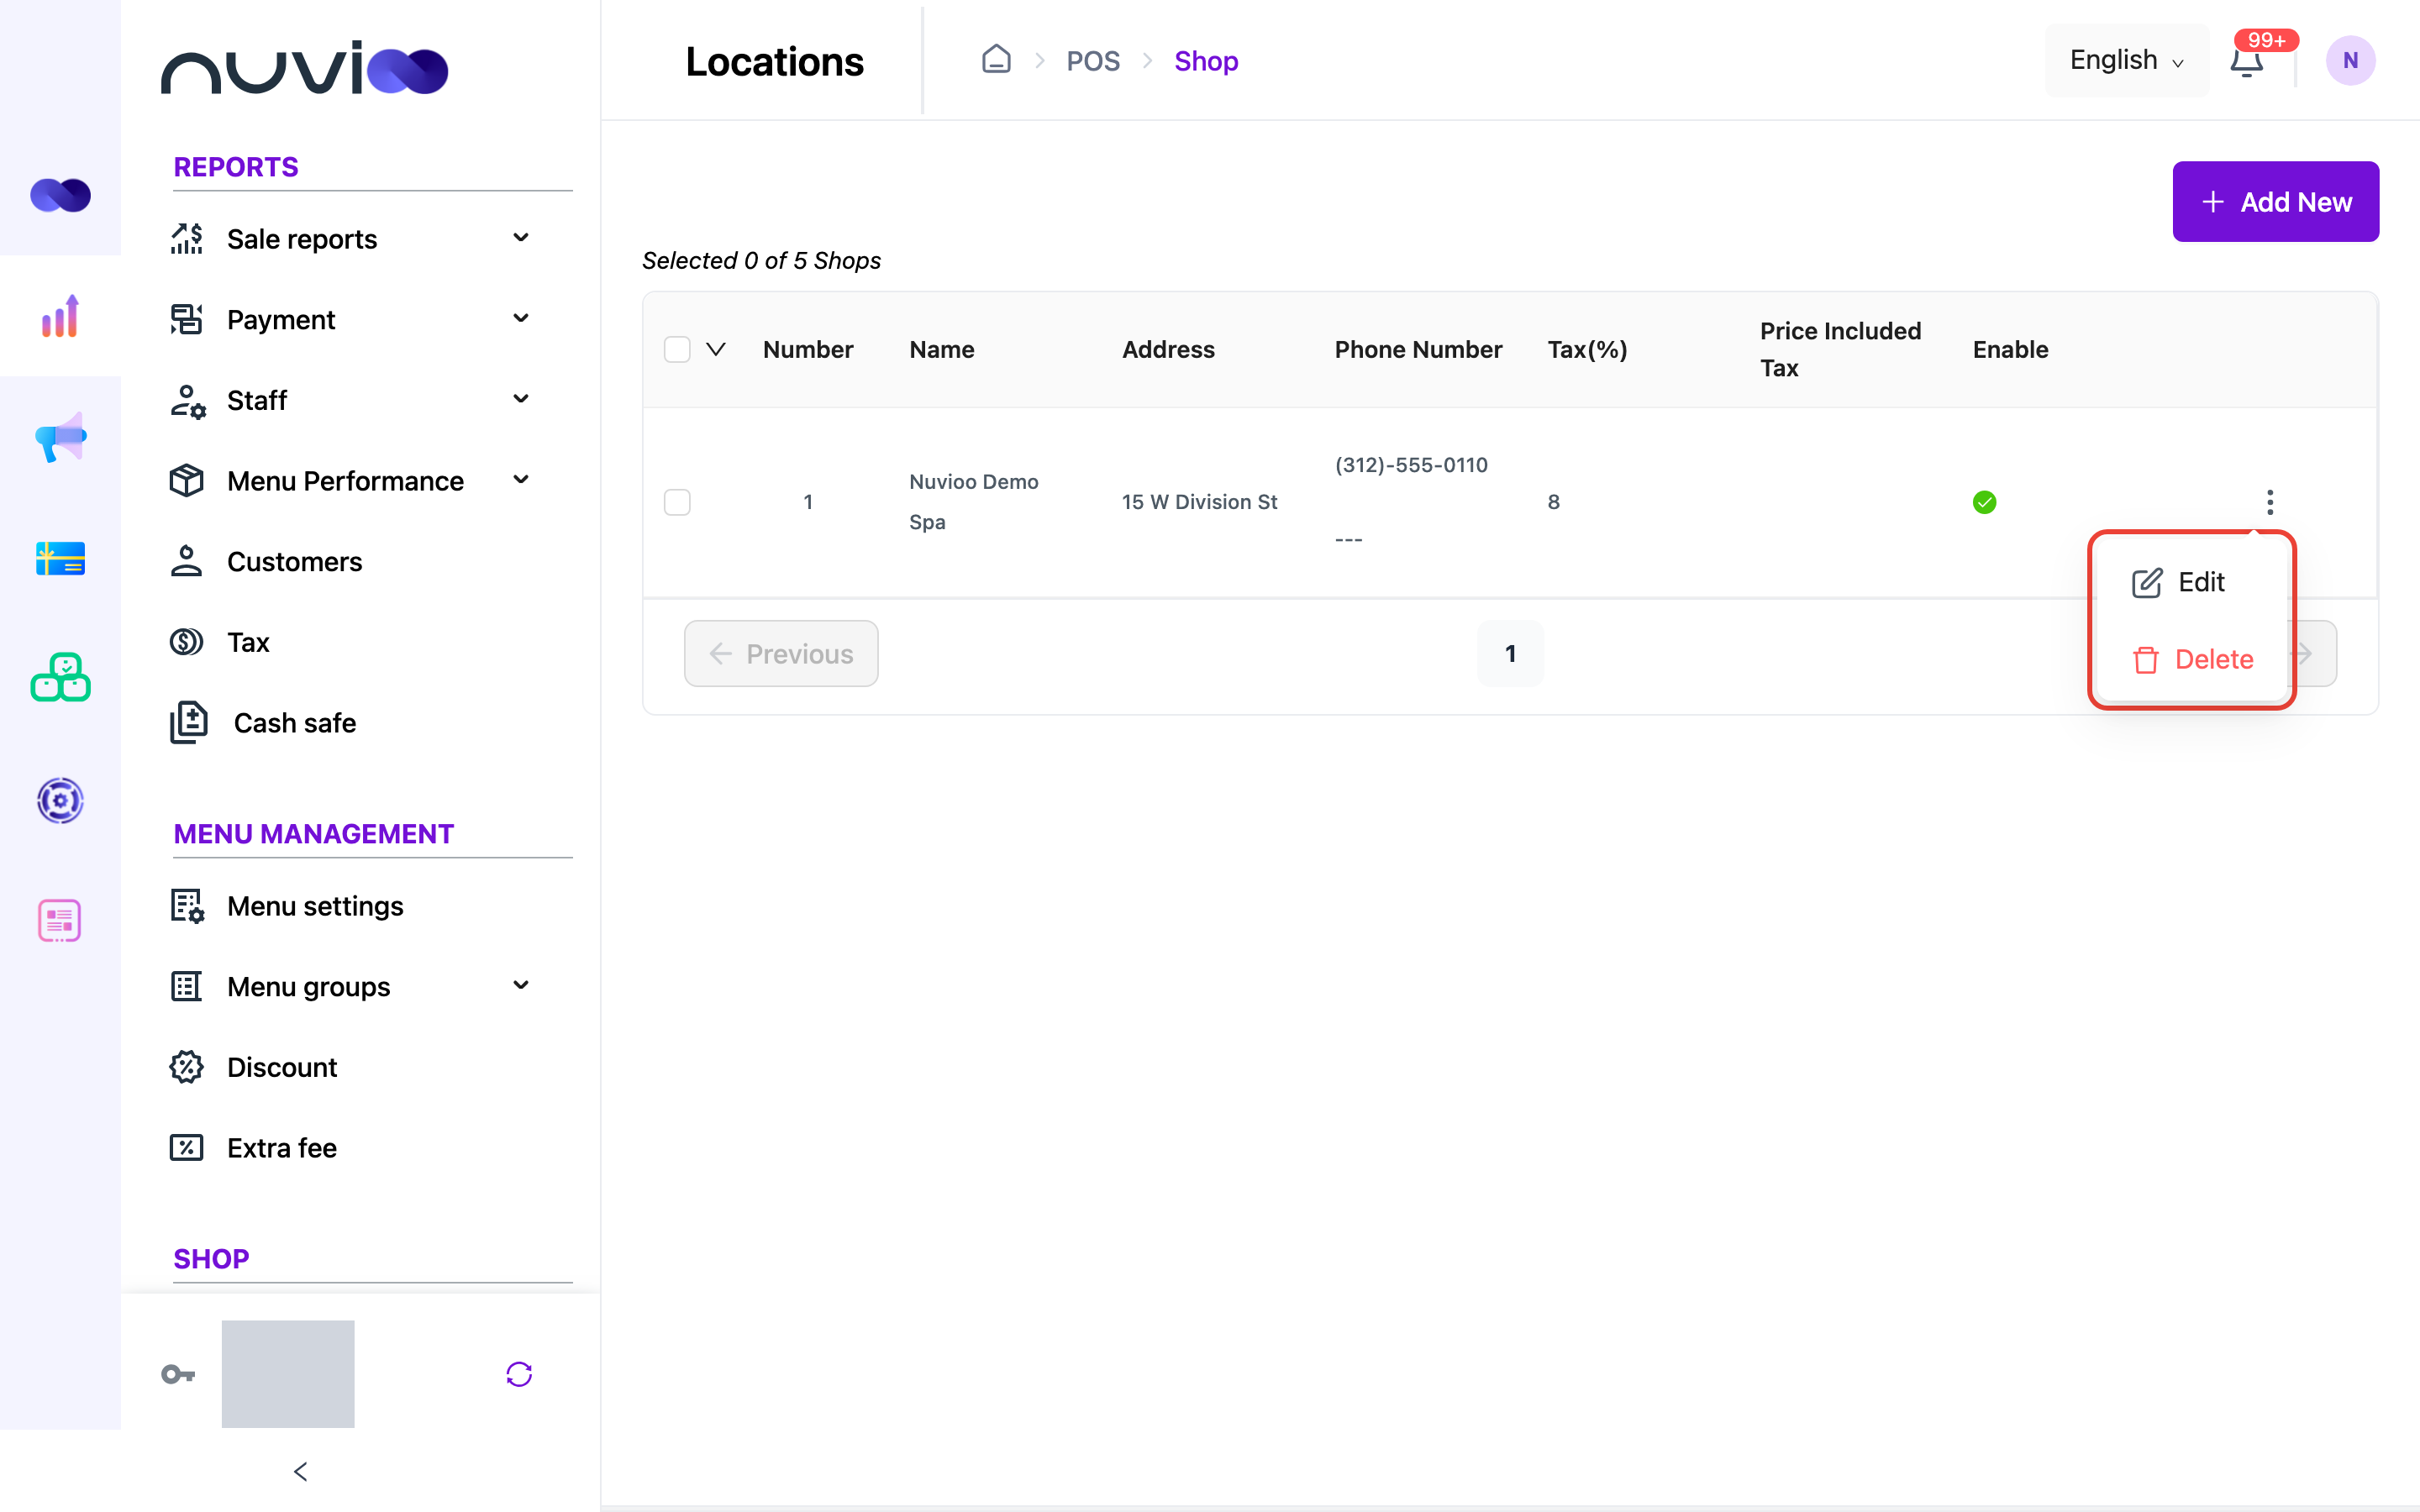Collapse sidebar with the left chevron
The height and width of the screenshot is (1512, 2420).
pos(301,1471)
